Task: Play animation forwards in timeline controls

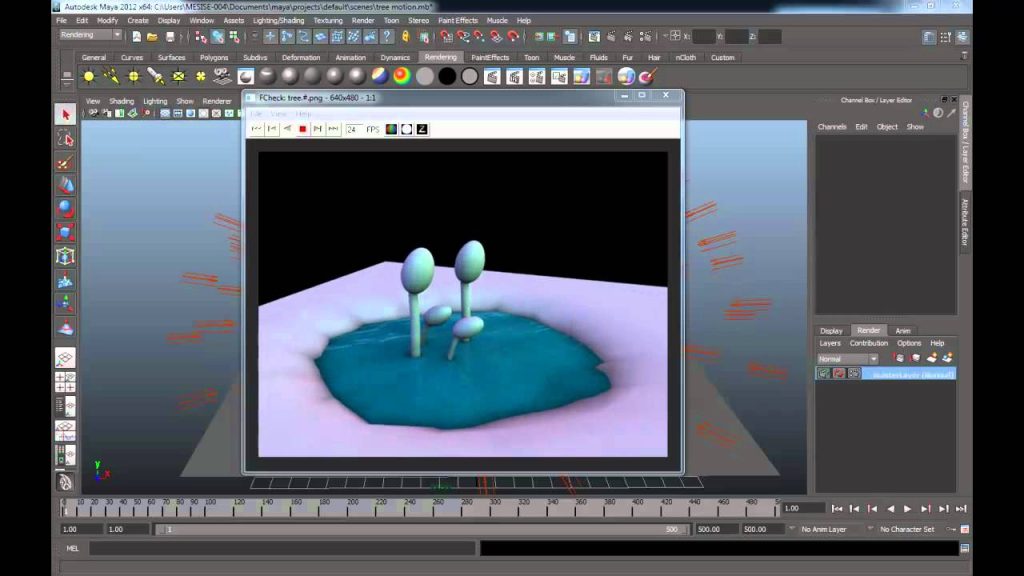Action: click(x=908, y=508)
